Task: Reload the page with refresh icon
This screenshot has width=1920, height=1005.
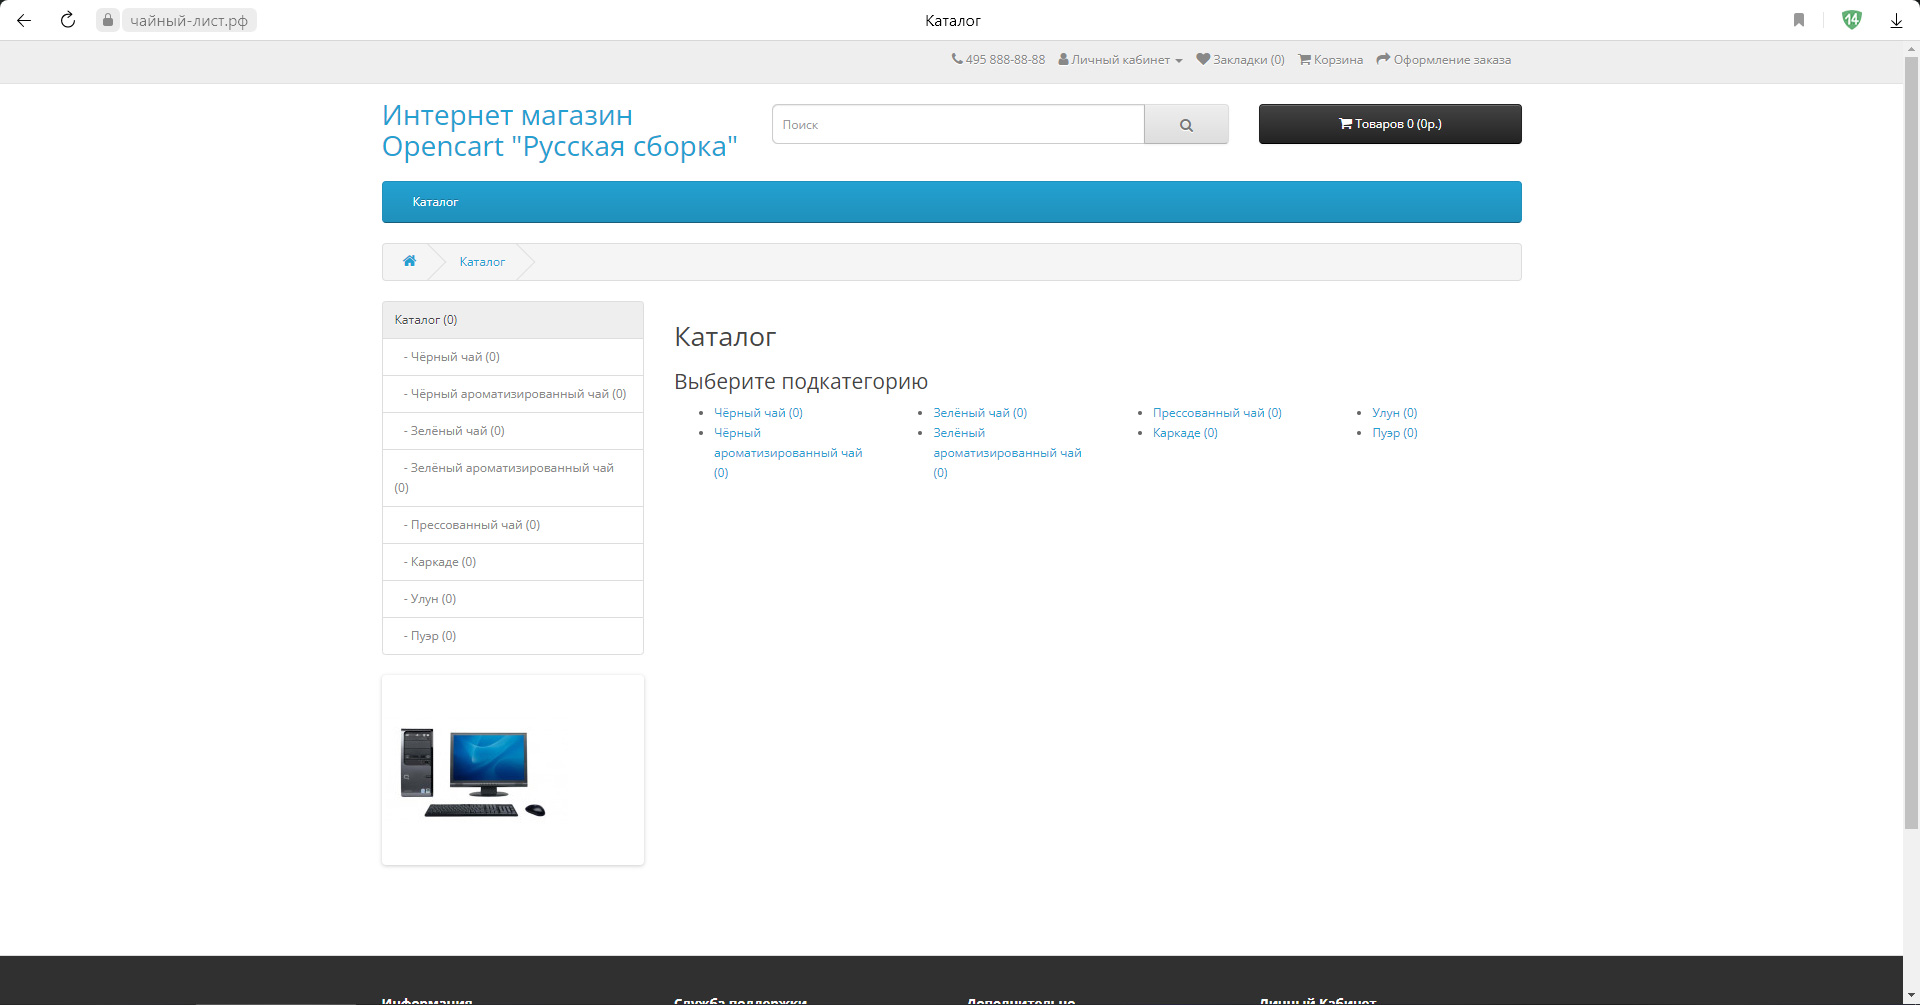Action: 68,20
